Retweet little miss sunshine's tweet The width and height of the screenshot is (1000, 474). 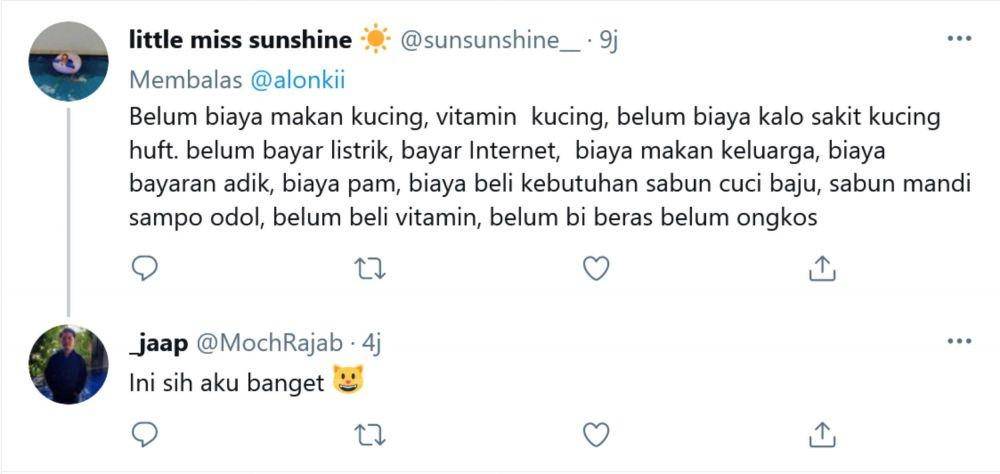(370, 269)
